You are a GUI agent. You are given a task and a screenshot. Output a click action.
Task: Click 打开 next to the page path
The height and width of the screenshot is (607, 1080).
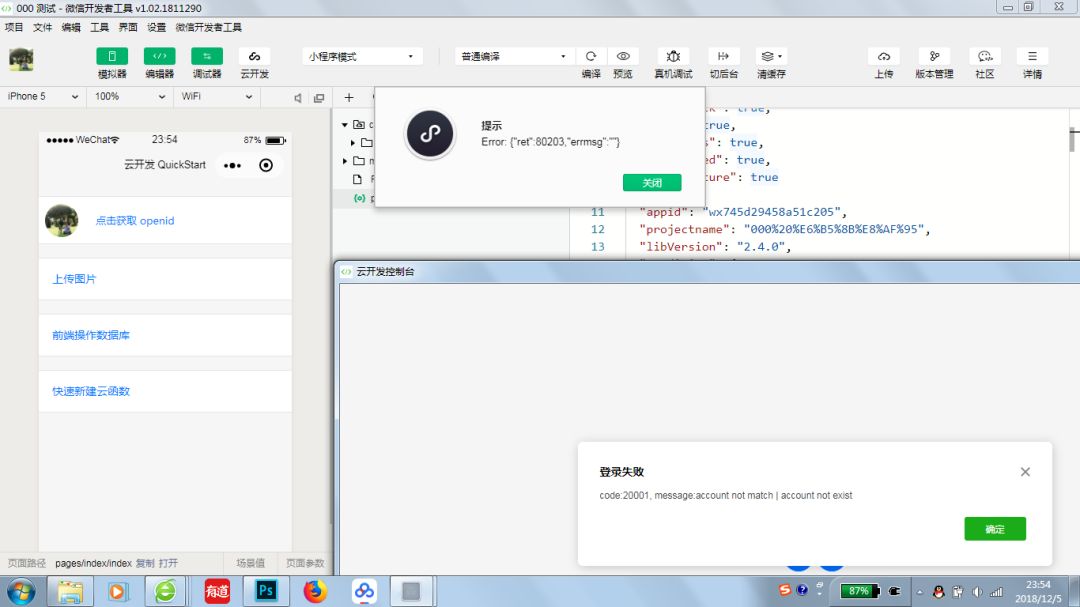tap(168, 563)
